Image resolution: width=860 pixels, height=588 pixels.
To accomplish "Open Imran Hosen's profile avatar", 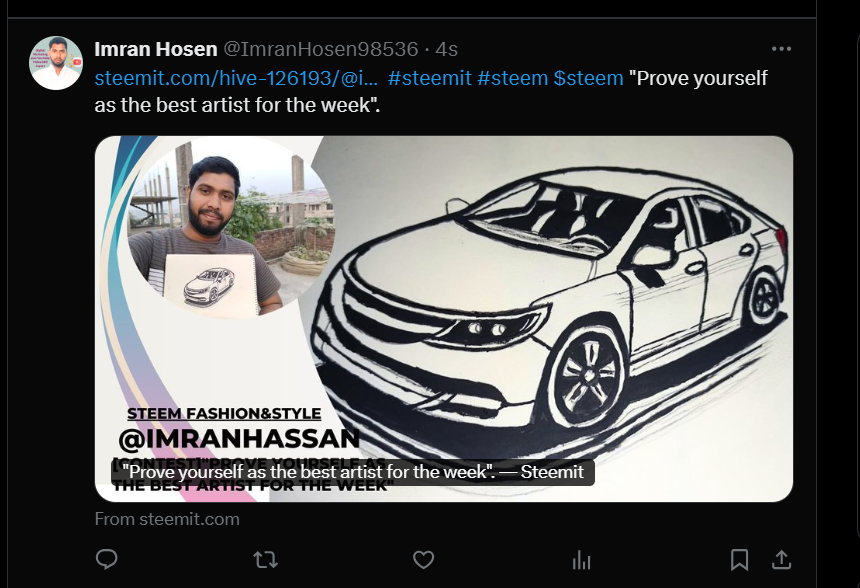I will 56,63.
